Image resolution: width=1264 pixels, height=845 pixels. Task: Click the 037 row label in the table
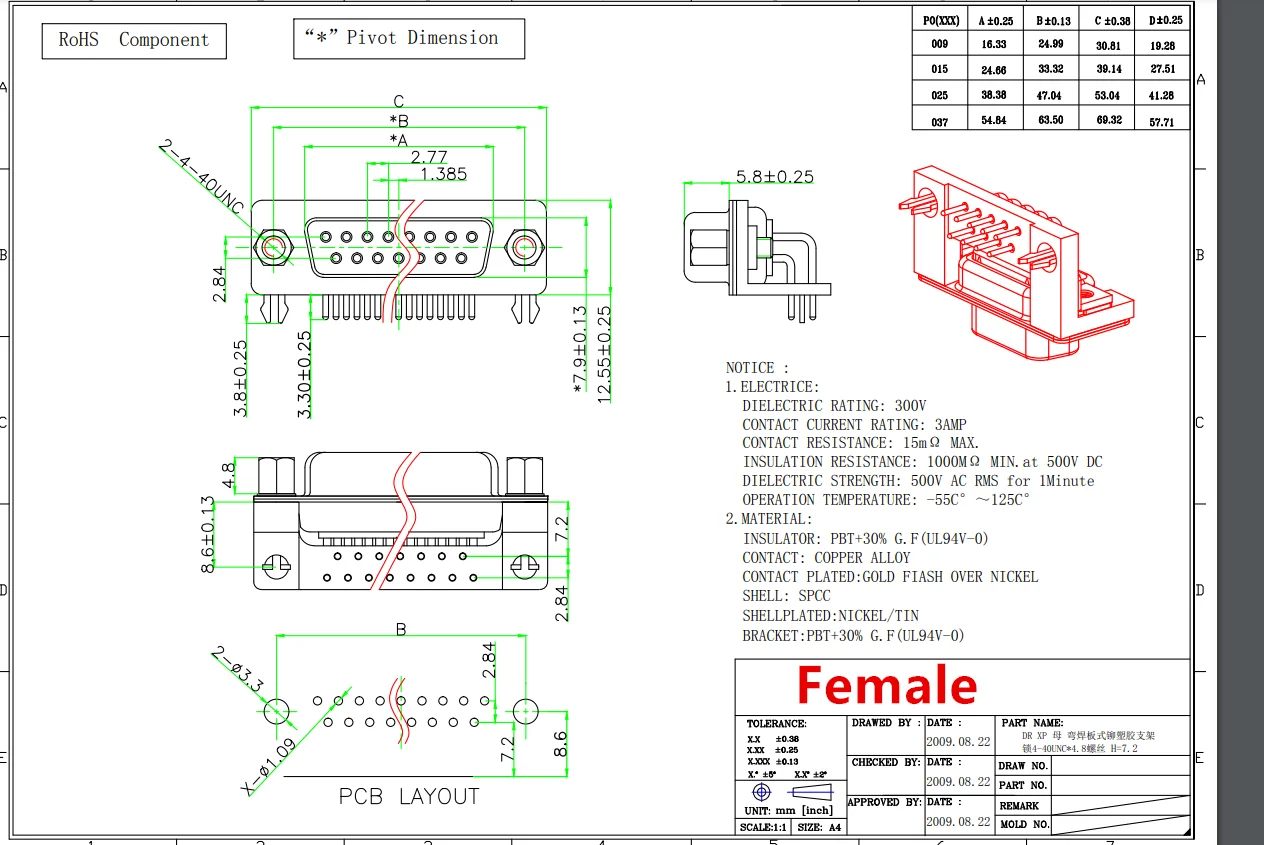(939, 122)
